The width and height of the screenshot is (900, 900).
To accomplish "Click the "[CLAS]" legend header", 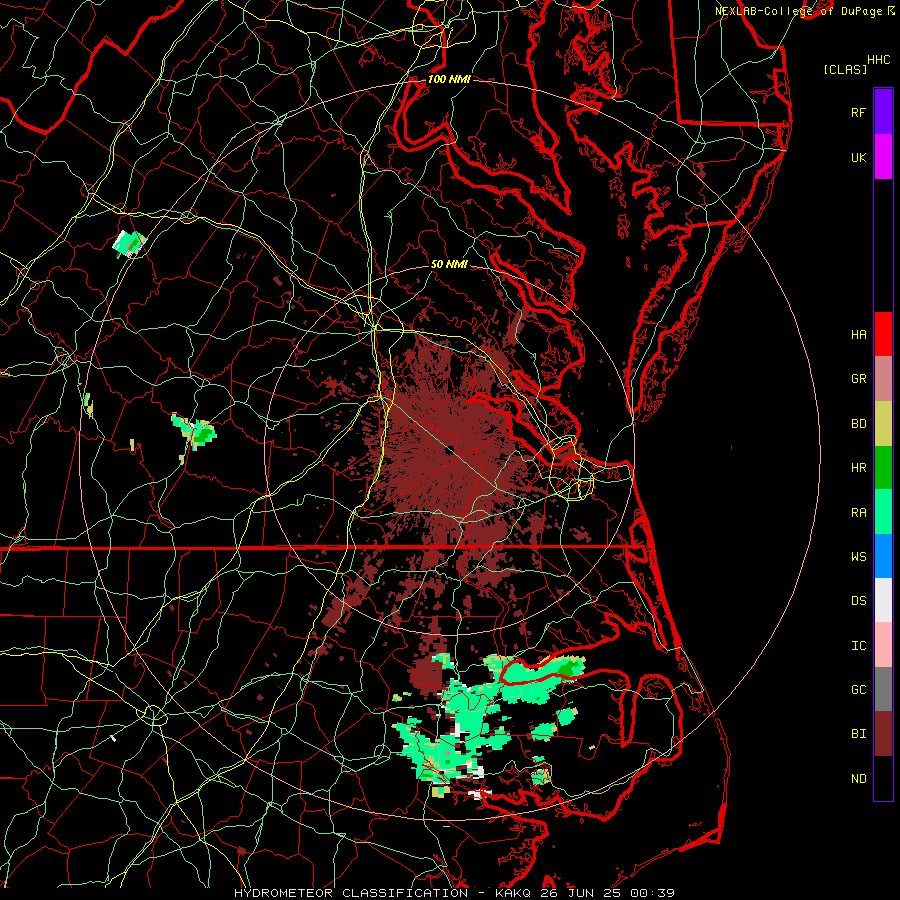I will coord(845,69).
